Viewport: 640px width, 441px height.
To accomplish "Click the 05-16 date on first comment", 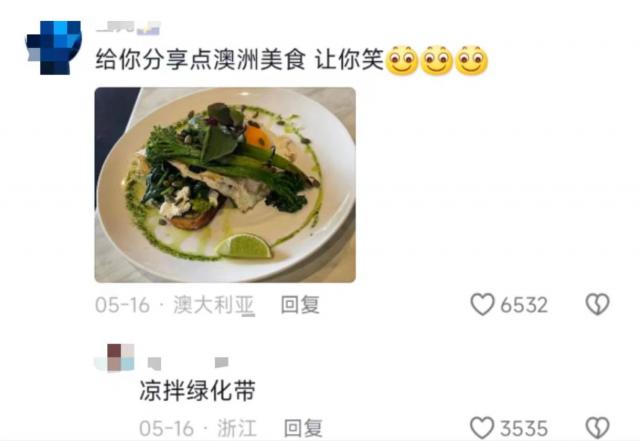I will [122, 305].
